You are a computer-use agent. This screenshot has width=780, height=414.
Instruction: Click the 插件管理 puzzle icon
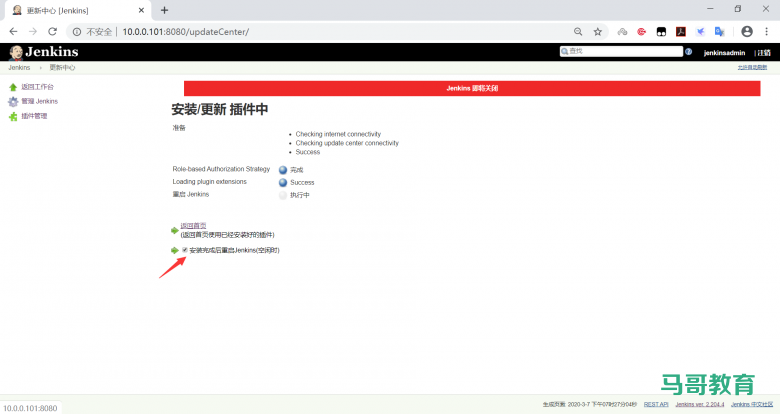pos(13,116)
